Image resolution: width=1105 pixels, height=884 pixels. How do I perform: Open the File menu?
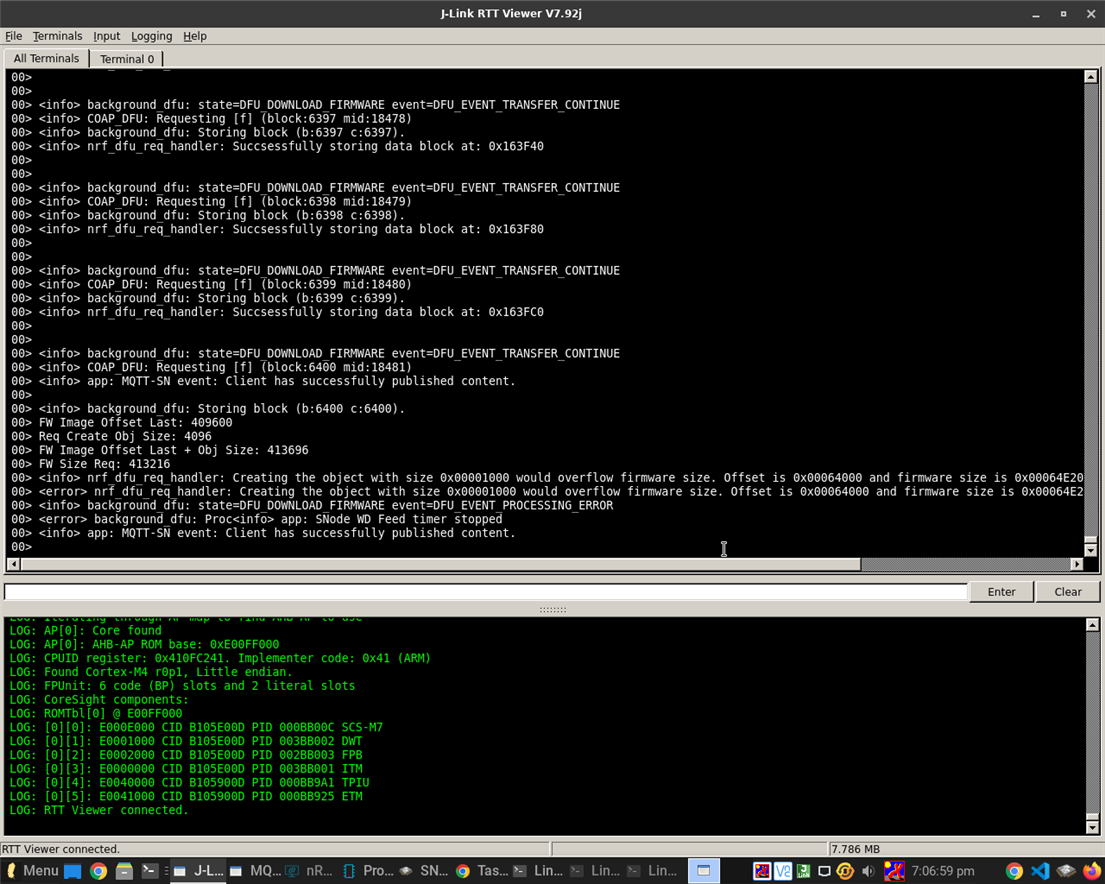13,36
